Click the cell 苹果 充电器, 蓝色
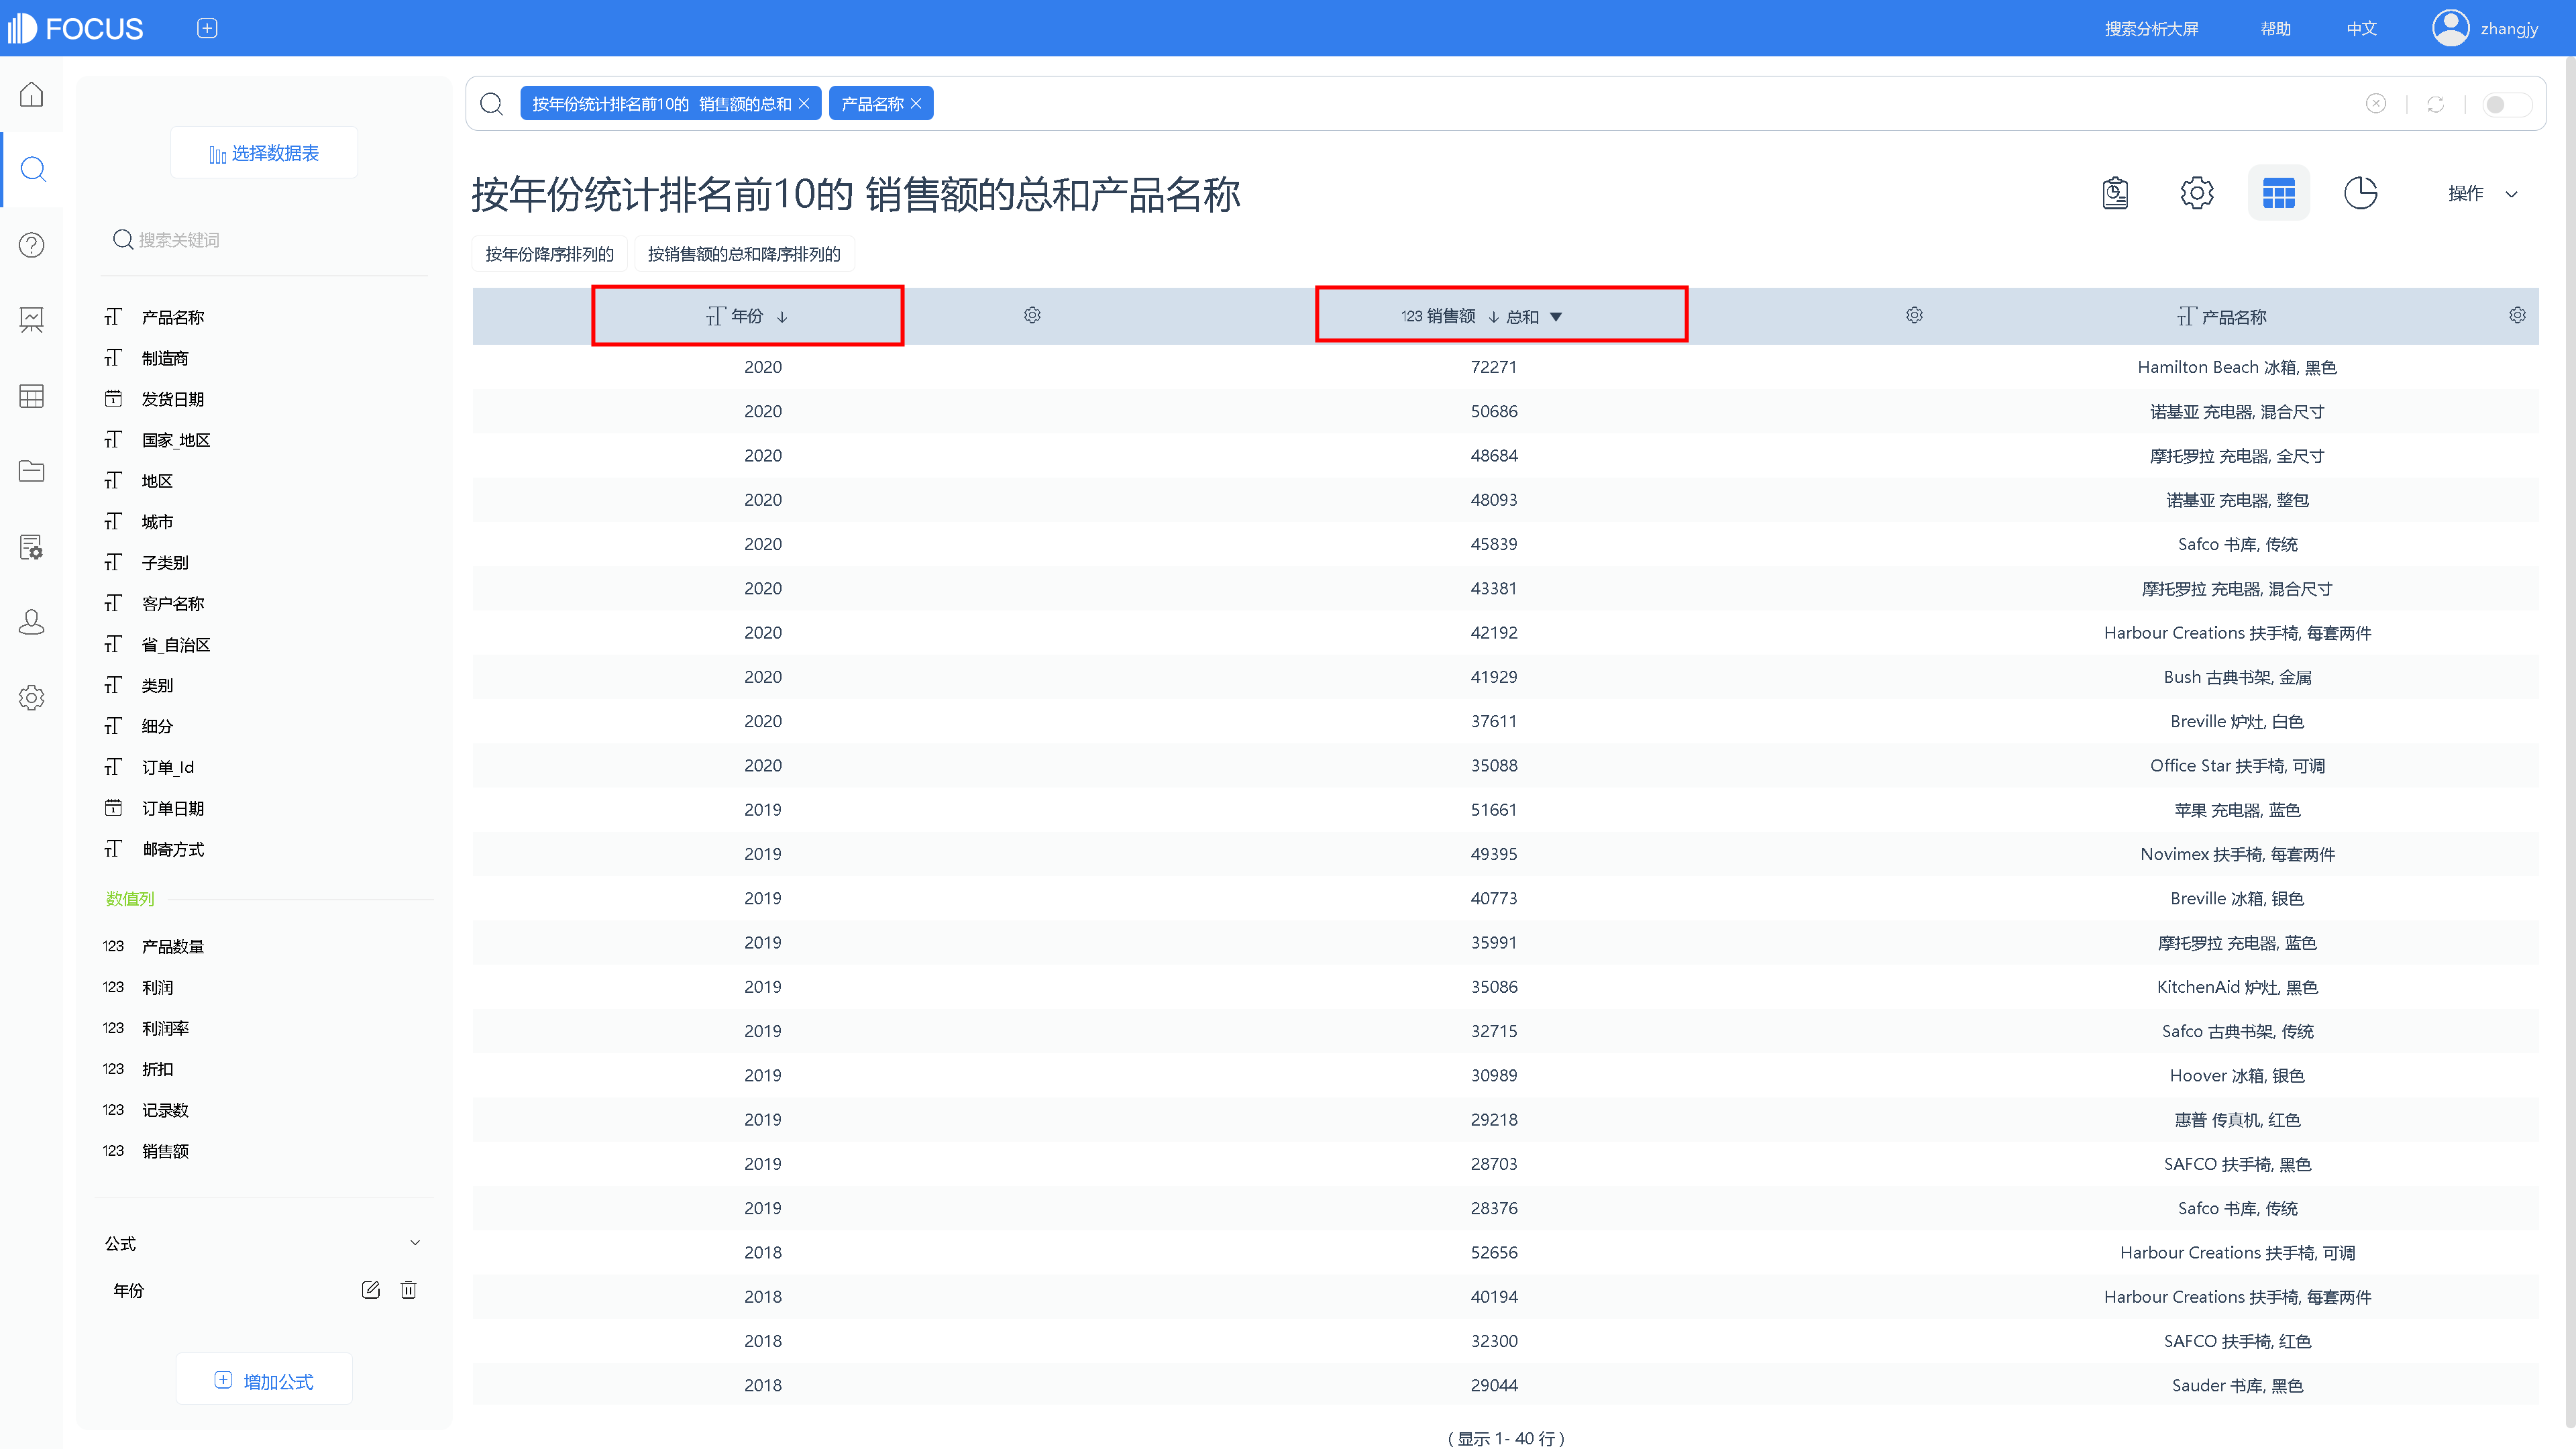Image resolution: width=2576 pixels, height=1449 pixels. pyautogui.click(x=2237, y=810)
